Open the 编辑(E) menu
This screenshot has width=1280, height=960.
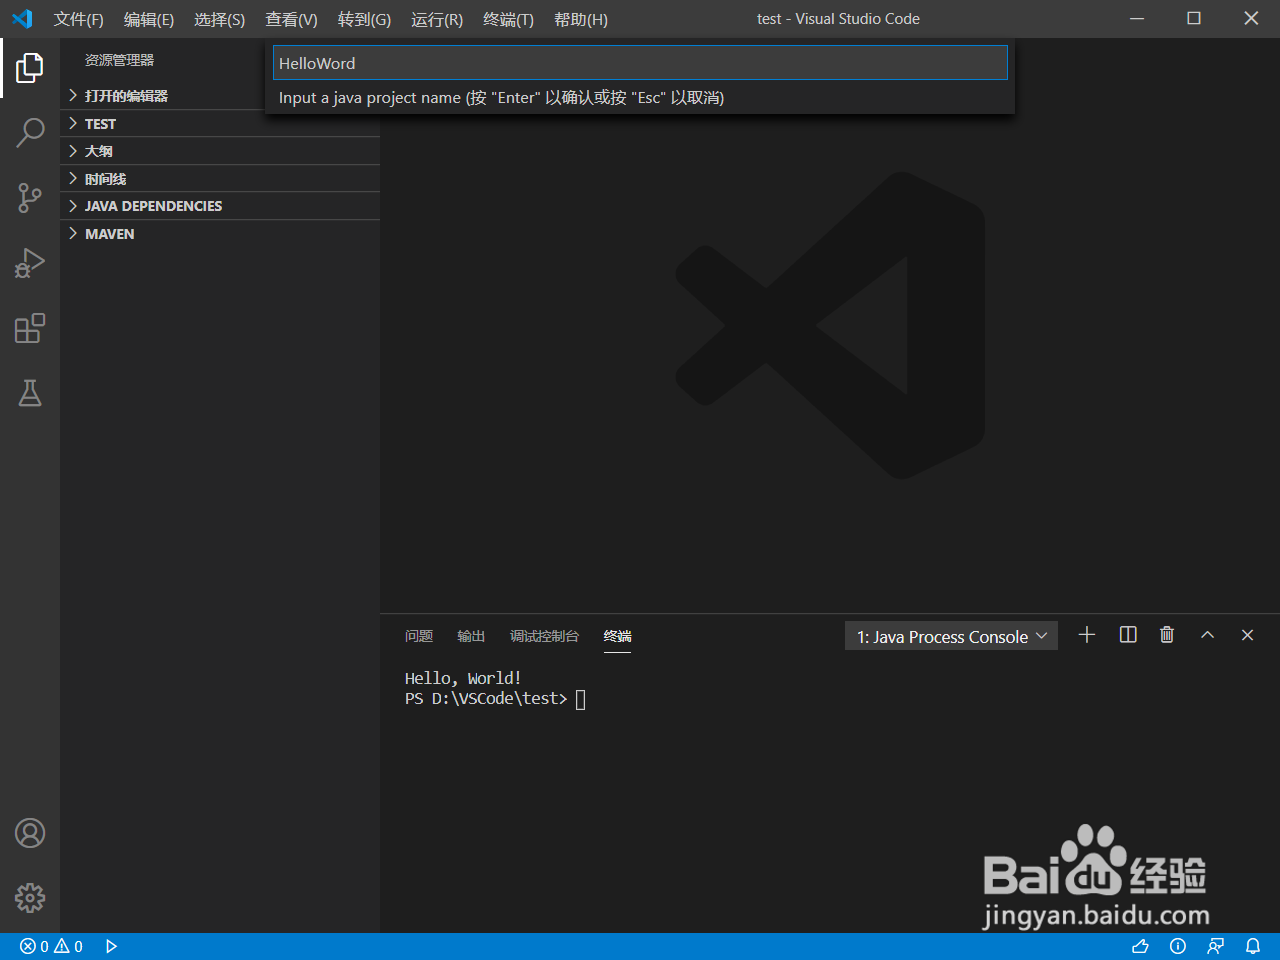tap(149, 20)
